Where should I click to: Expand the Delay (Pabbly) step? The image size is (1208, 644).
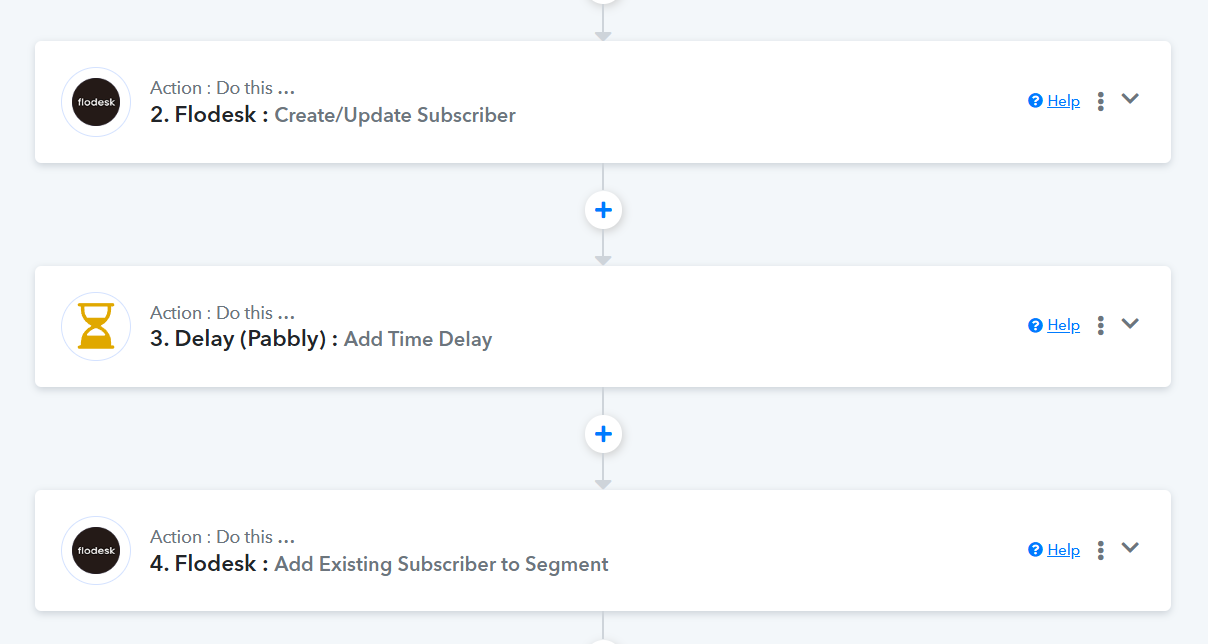1130,323
